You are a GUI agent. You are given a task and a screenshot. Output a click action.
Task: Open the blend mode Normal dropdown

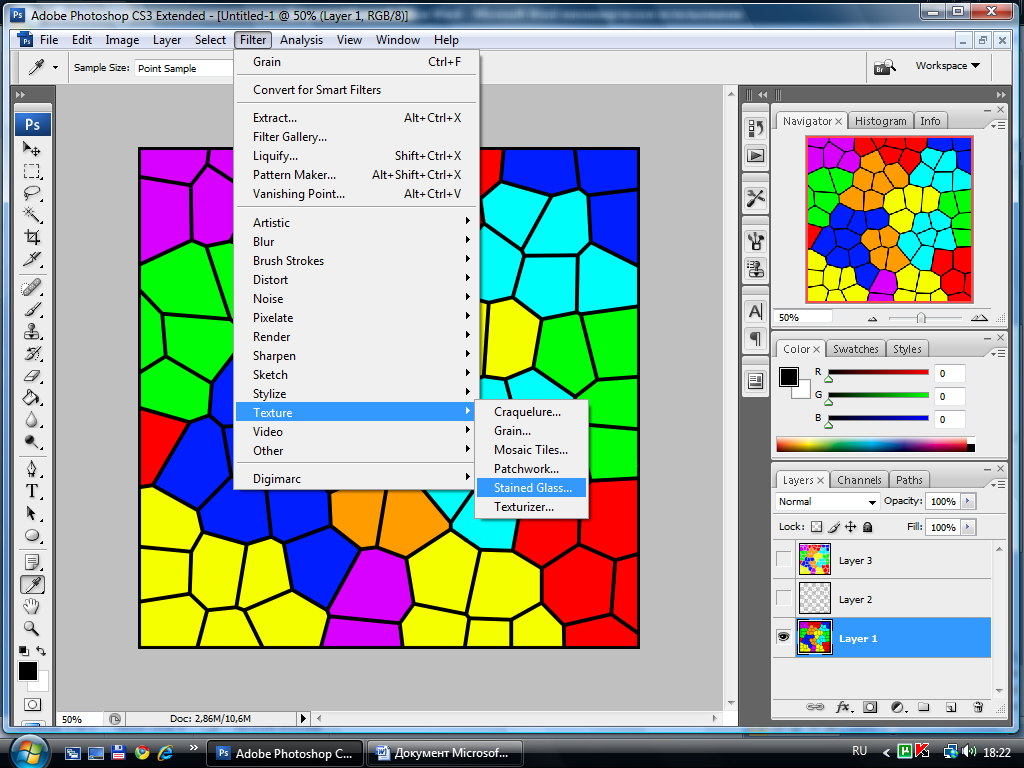click(827, 502)
